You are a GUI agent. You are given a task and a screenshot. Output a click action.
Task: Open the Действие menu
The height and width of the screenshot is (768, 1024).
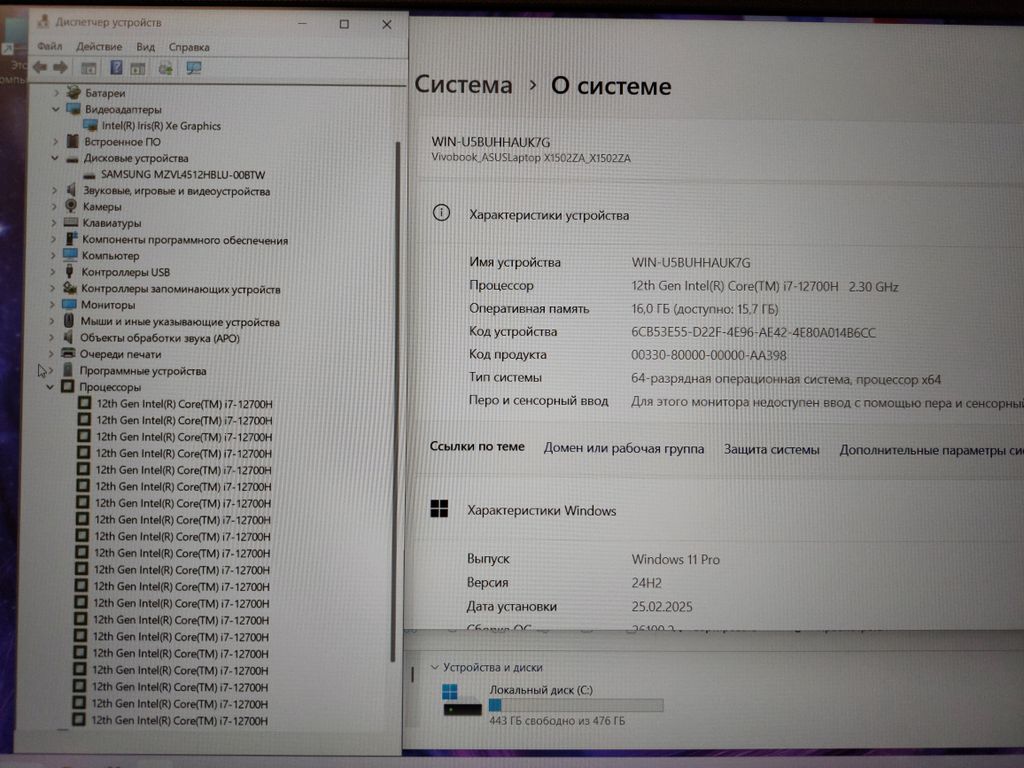click(99, 46)
